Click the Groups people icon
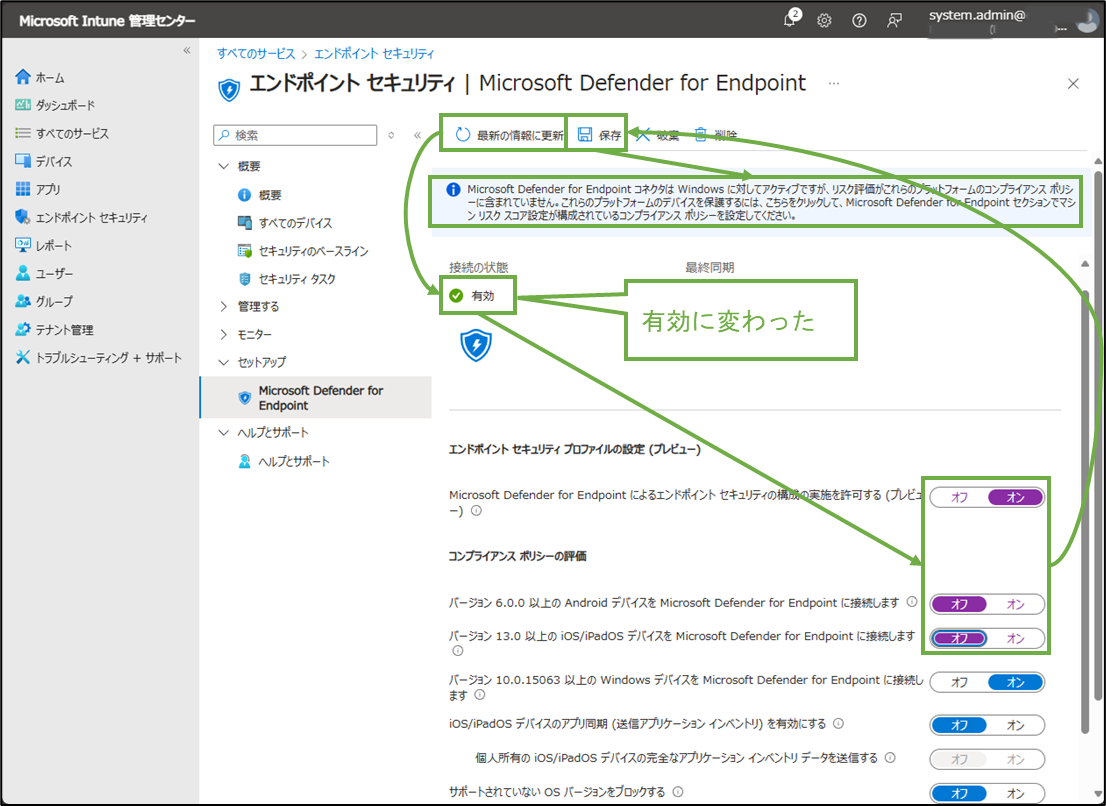1106x806 pixels. point(23,301)
